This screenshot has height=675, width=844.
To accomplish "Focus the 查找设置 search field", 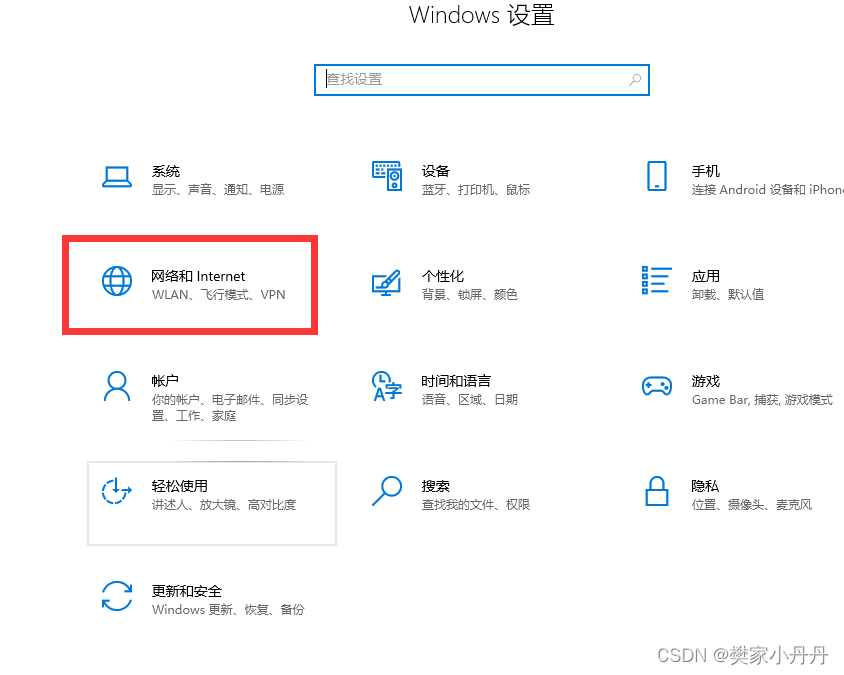I will coord(482,80).
